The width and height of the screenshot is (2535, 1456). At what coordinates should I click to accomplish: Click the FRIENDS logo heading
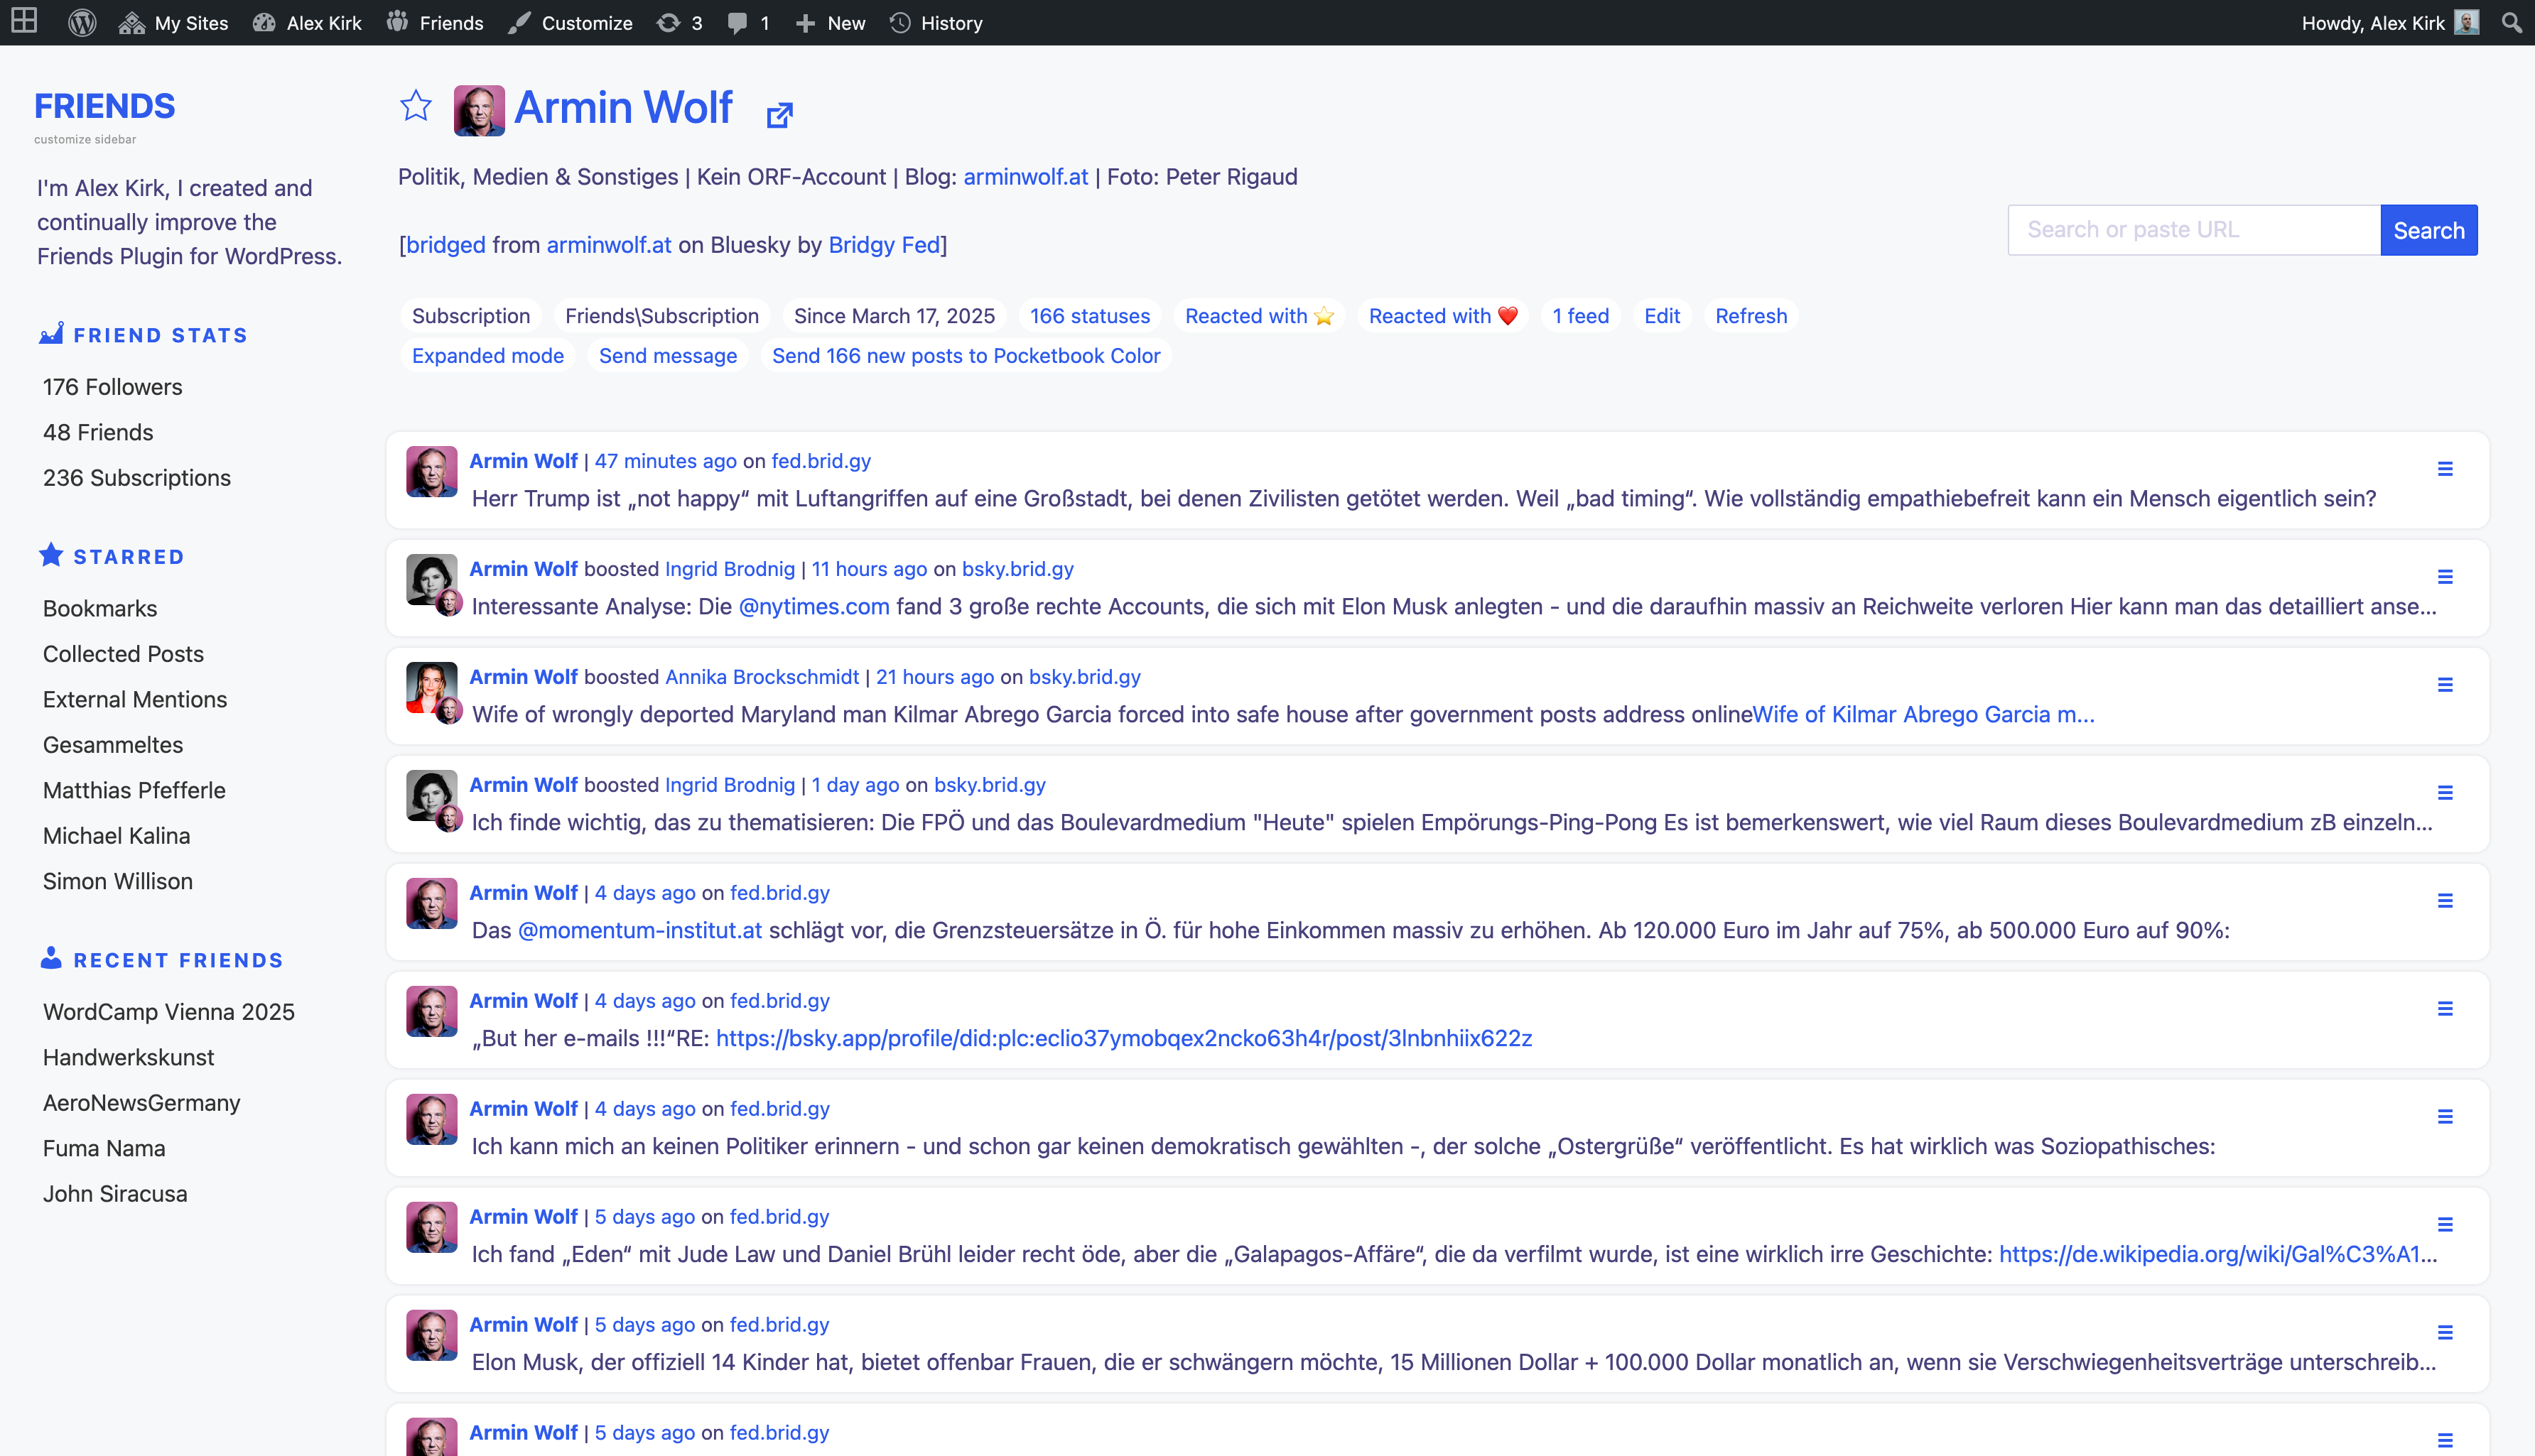pyautogui.click(x=105, y=105)
